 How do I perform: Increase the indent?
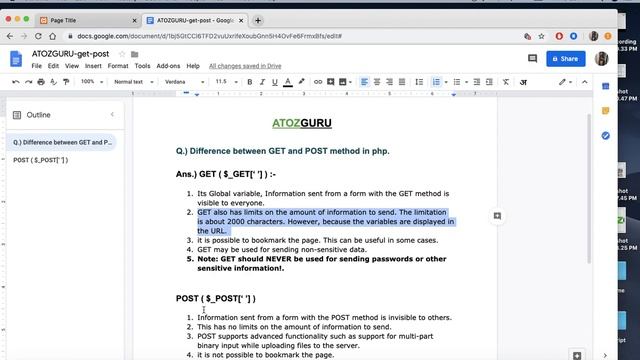489,82
